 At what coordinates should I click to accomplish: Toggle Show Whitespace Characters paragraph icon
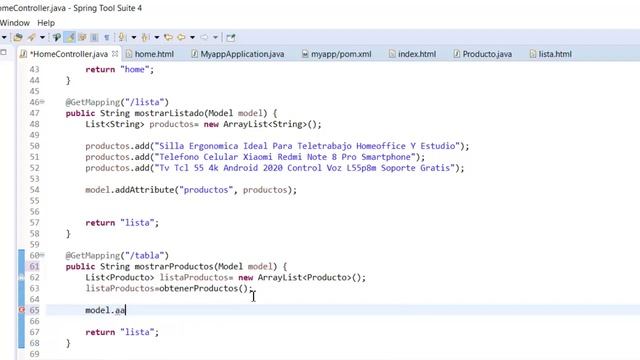pyautogui.click(x=107, y=38)
